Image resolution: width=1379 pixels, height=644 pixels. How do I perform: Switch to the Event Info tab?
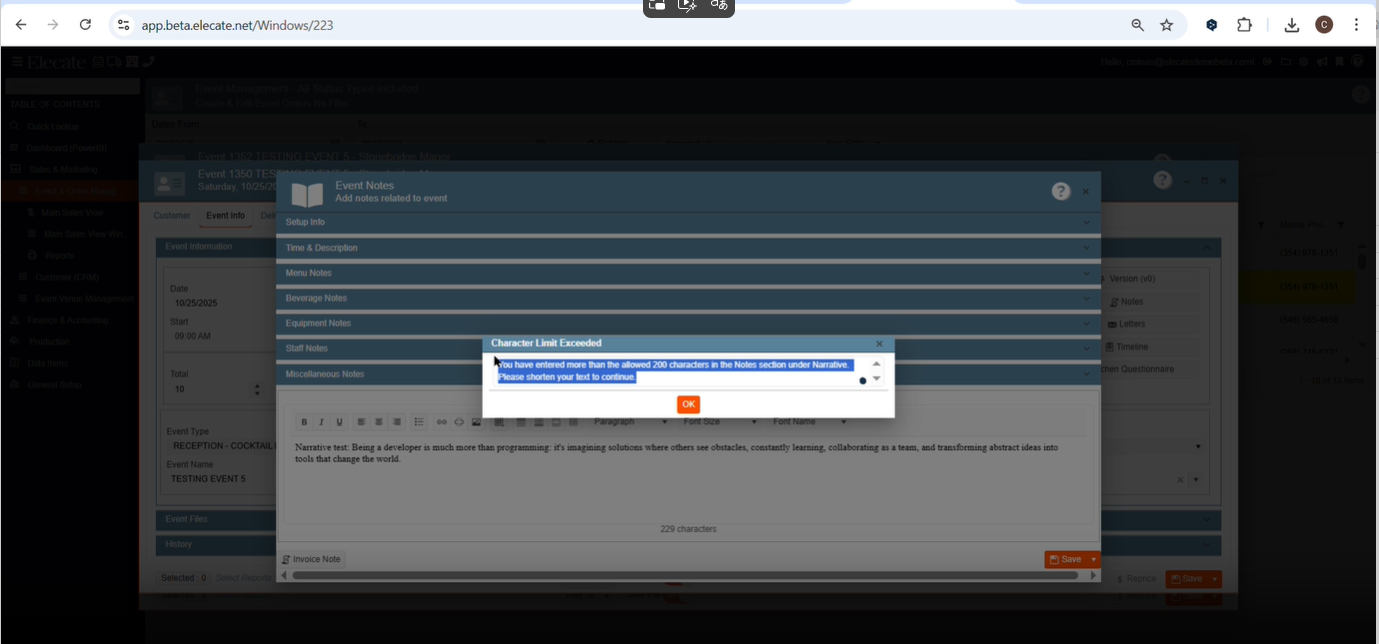pos(225,216)
